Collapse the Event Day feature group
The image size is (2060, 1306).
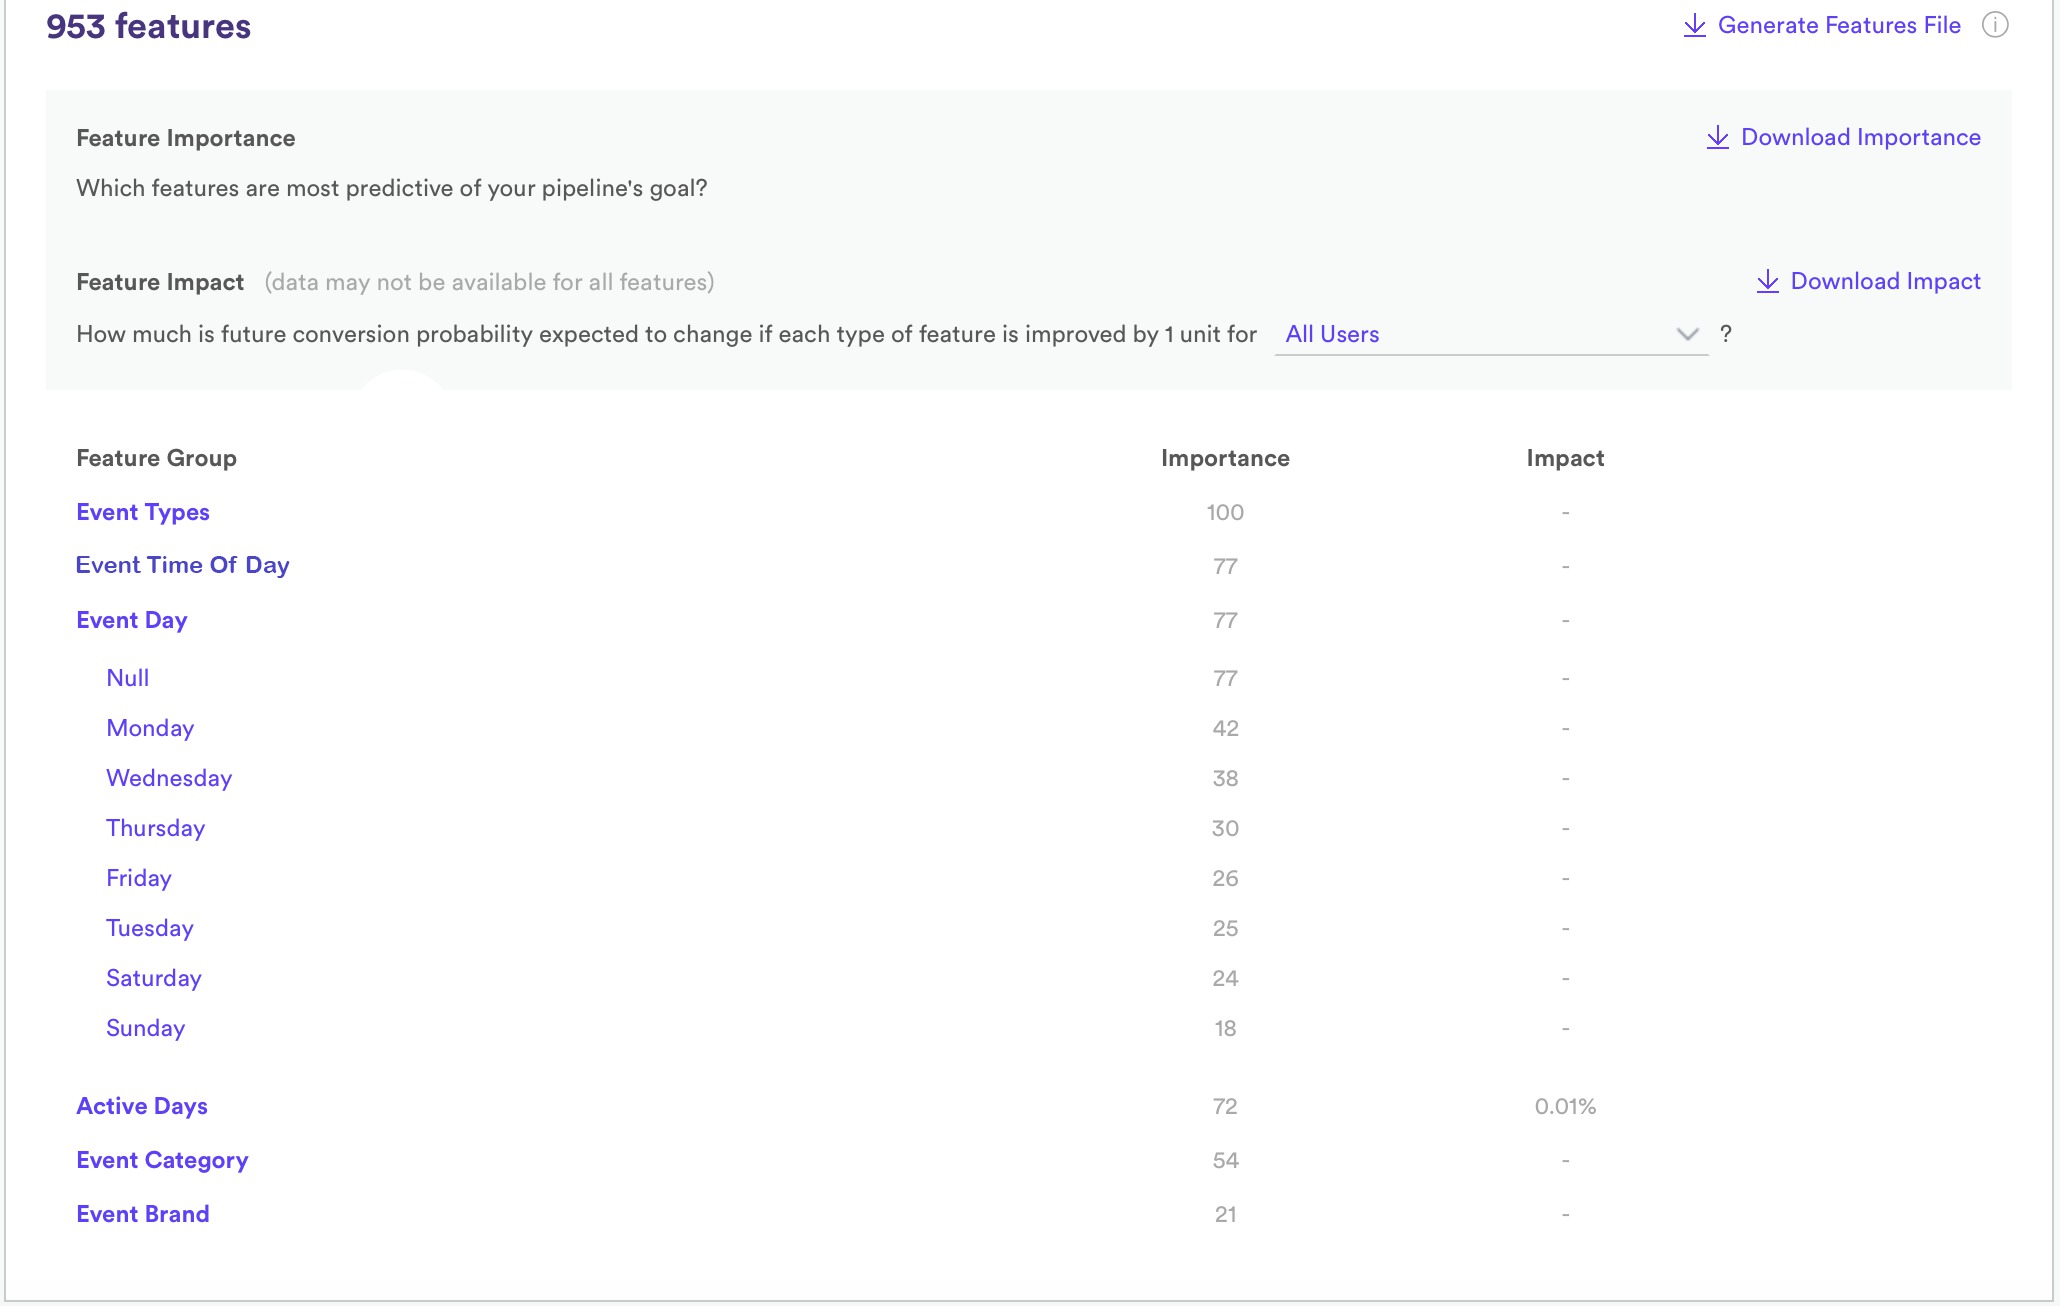tap(132, 620)
